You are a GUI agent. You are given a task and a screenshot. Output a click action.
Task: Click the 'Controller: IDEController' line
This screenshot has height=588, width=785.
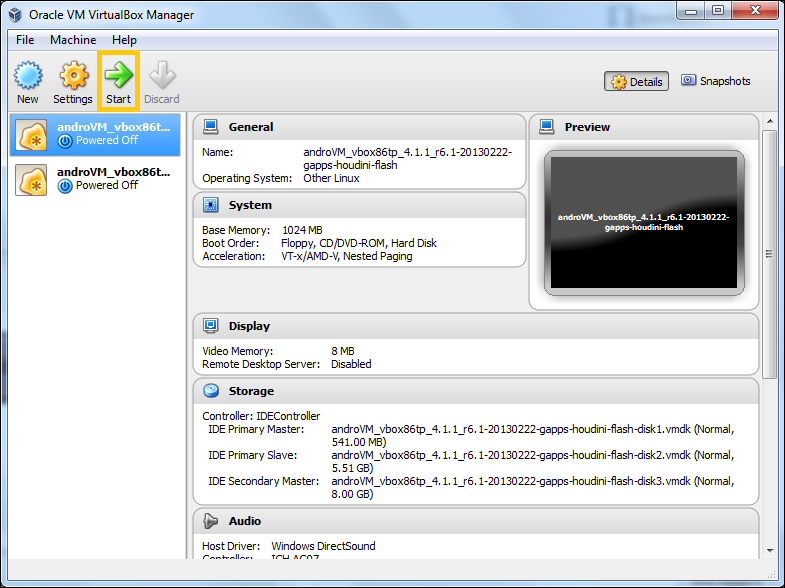point(261,416)
